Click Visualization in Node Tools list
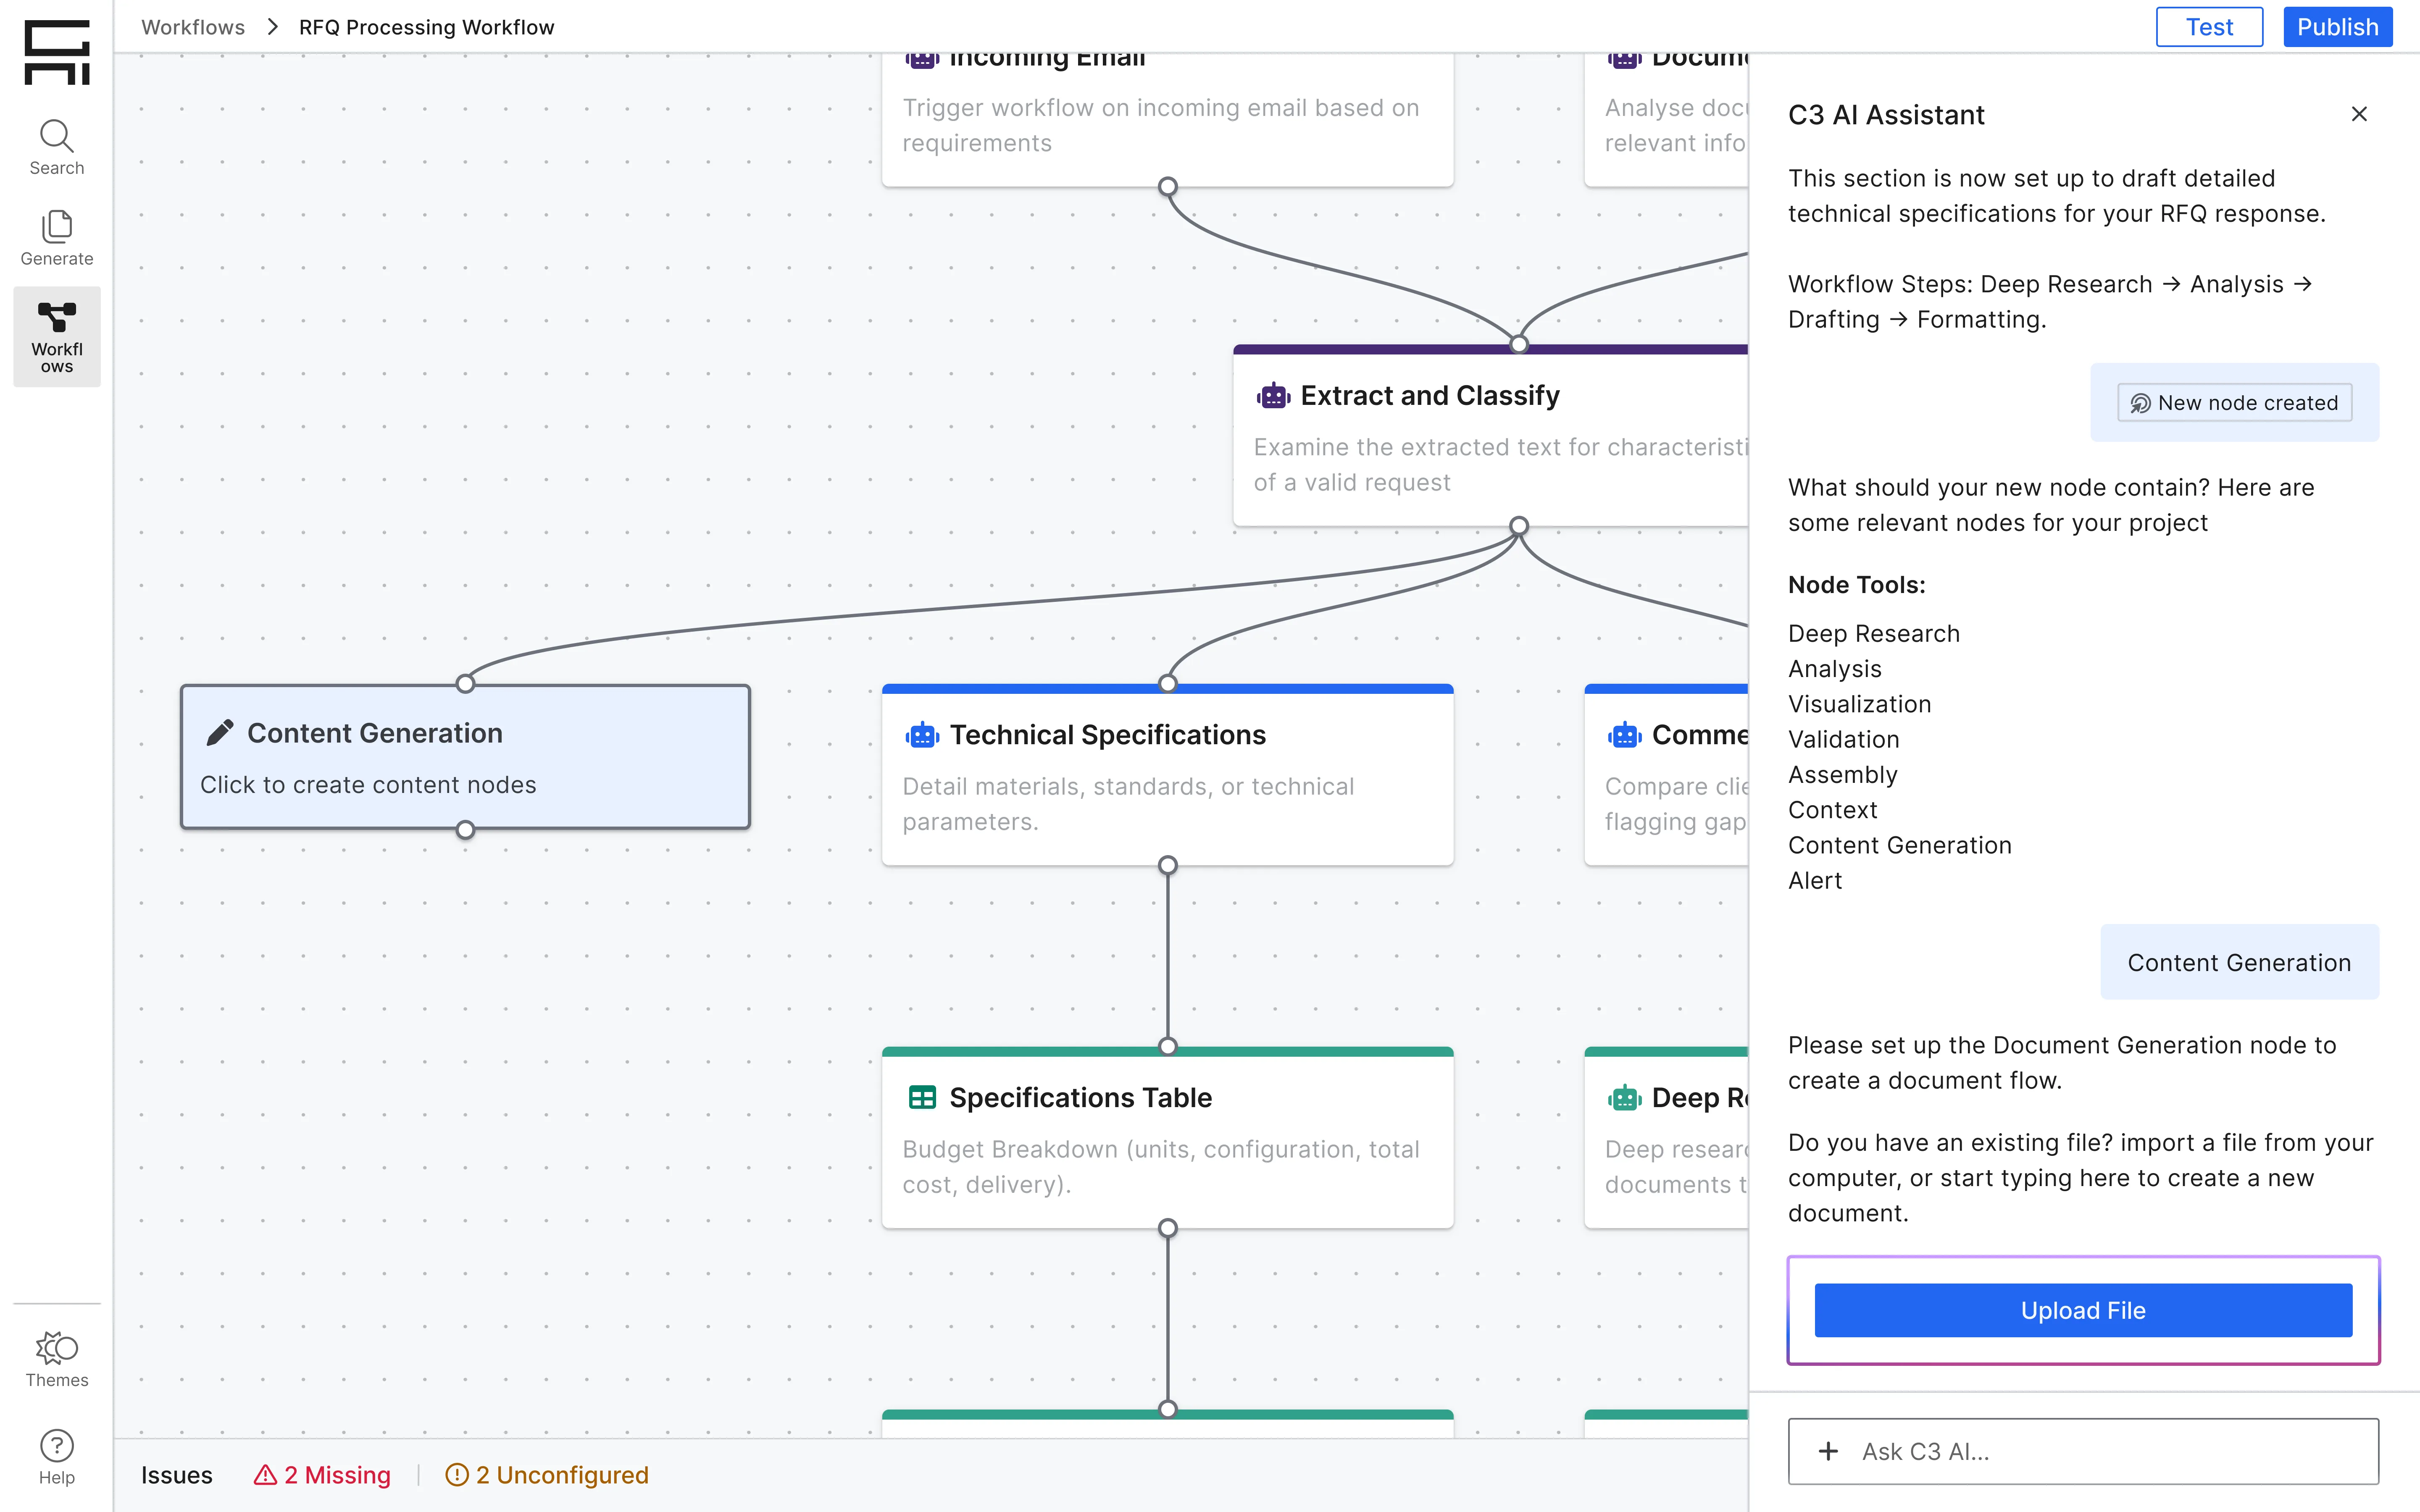2420x1512 pixels. coord(1859,704)
